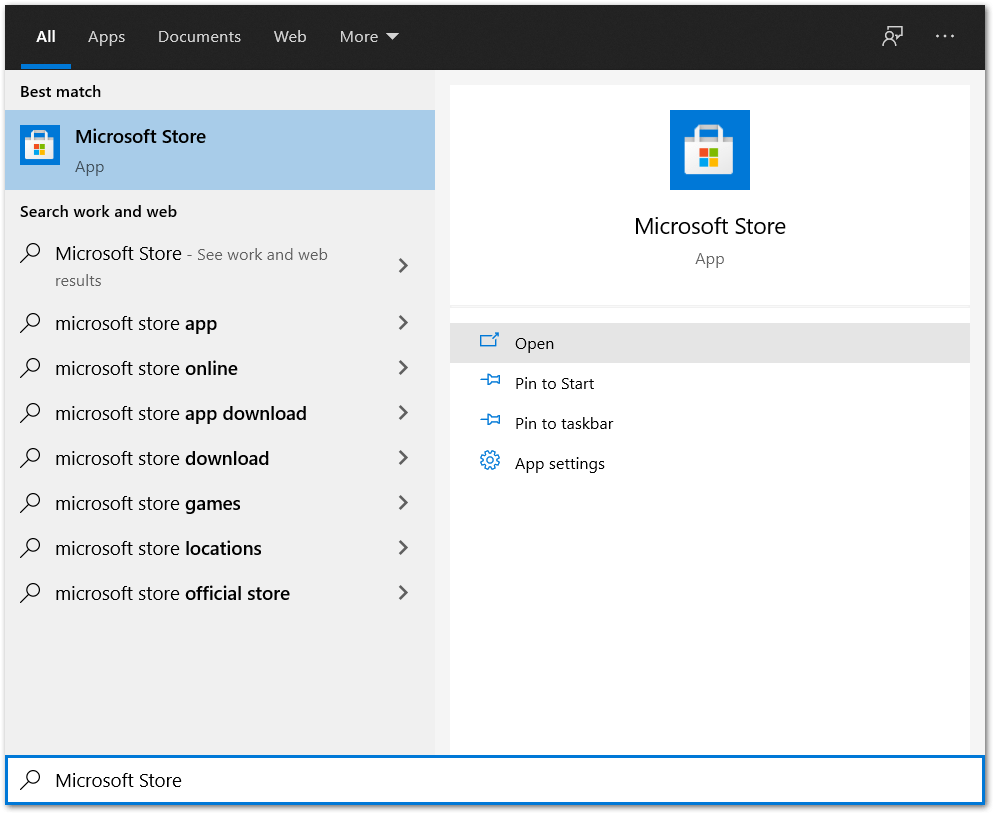Open the feedback icon in top bar
The width and height of the screenshot is (994, 814).
click(x=893, y=36)
